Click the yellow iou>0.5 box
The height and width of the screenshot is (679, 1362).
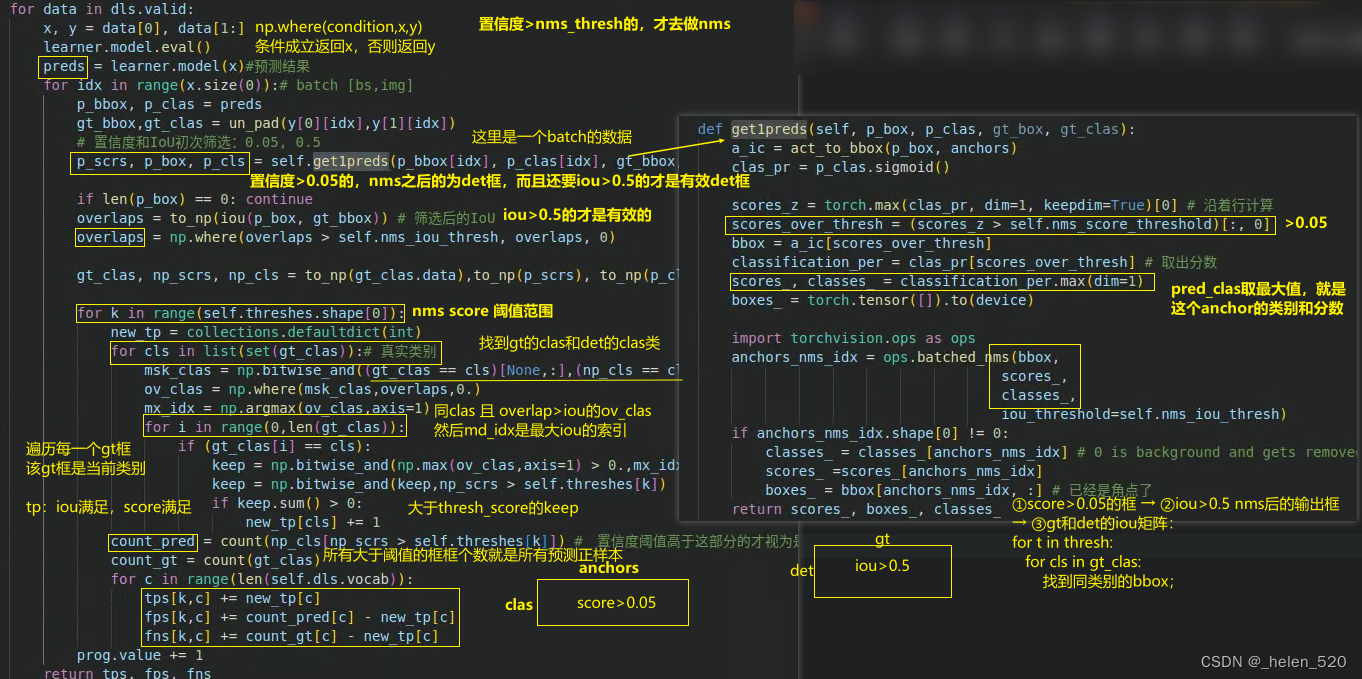[x=881, y=571]
